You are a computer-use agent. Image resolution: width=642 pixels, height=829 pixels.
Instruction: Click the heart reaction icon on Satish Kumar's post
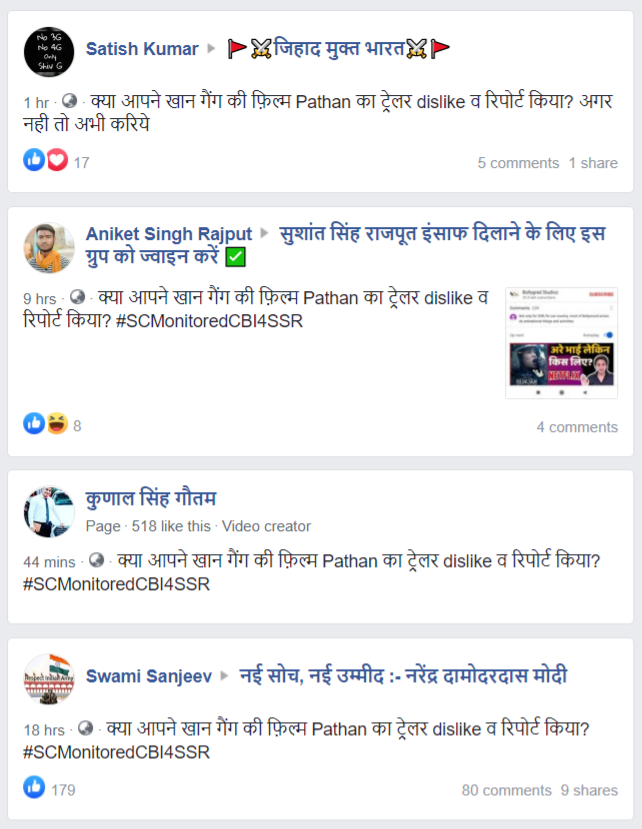click(x=57, y=160)
